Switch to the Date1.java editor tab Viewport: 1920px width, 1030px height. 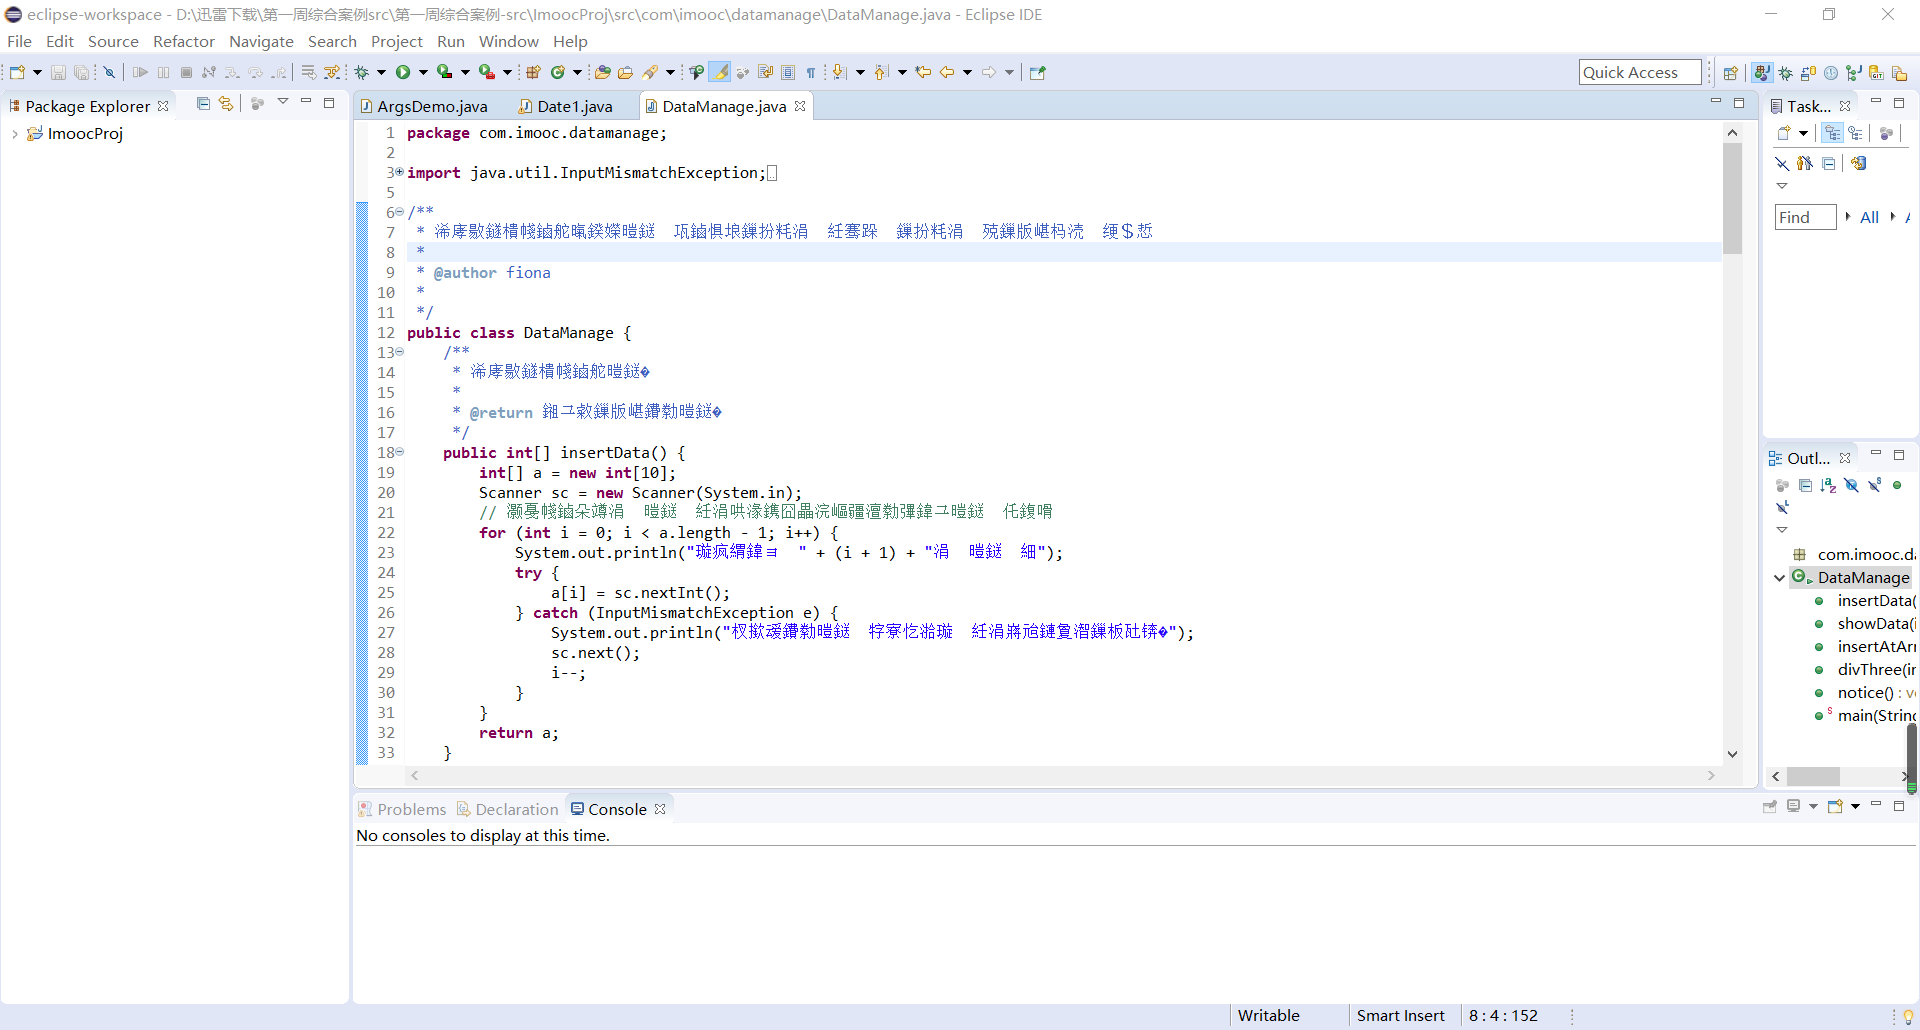566,106
